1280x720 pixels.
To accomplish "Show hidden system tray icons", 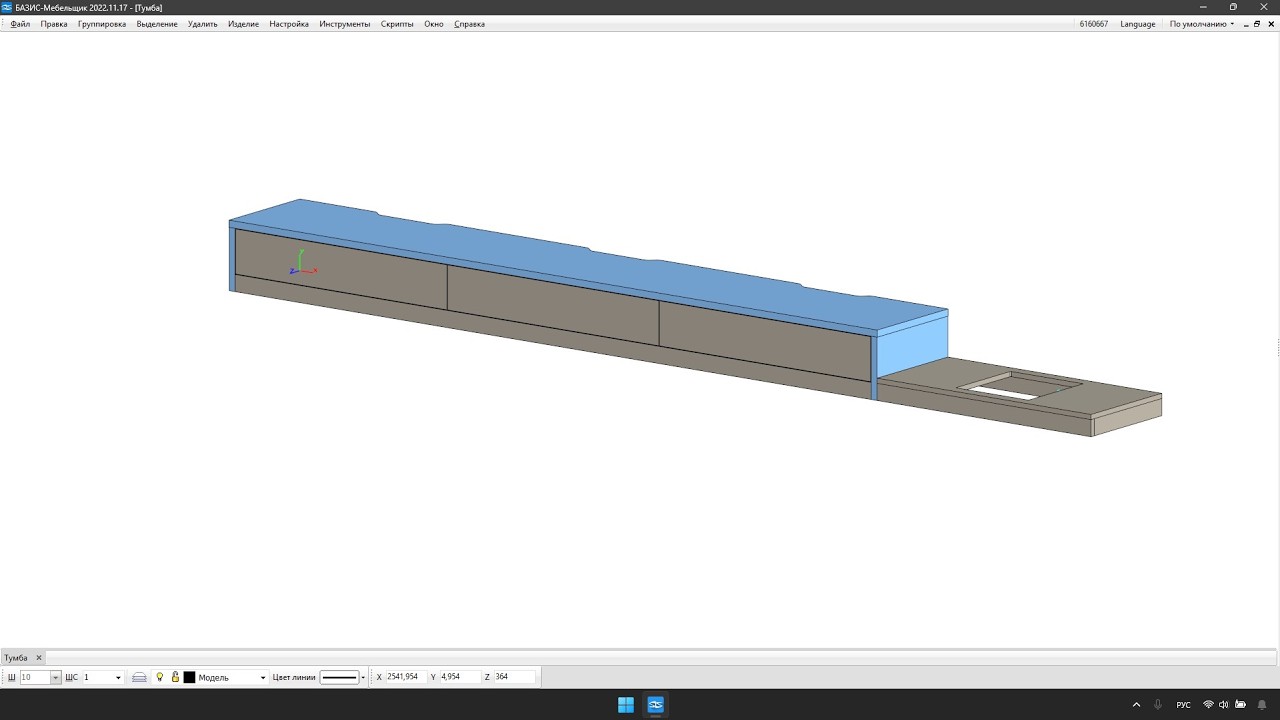I will point(1136,705).
